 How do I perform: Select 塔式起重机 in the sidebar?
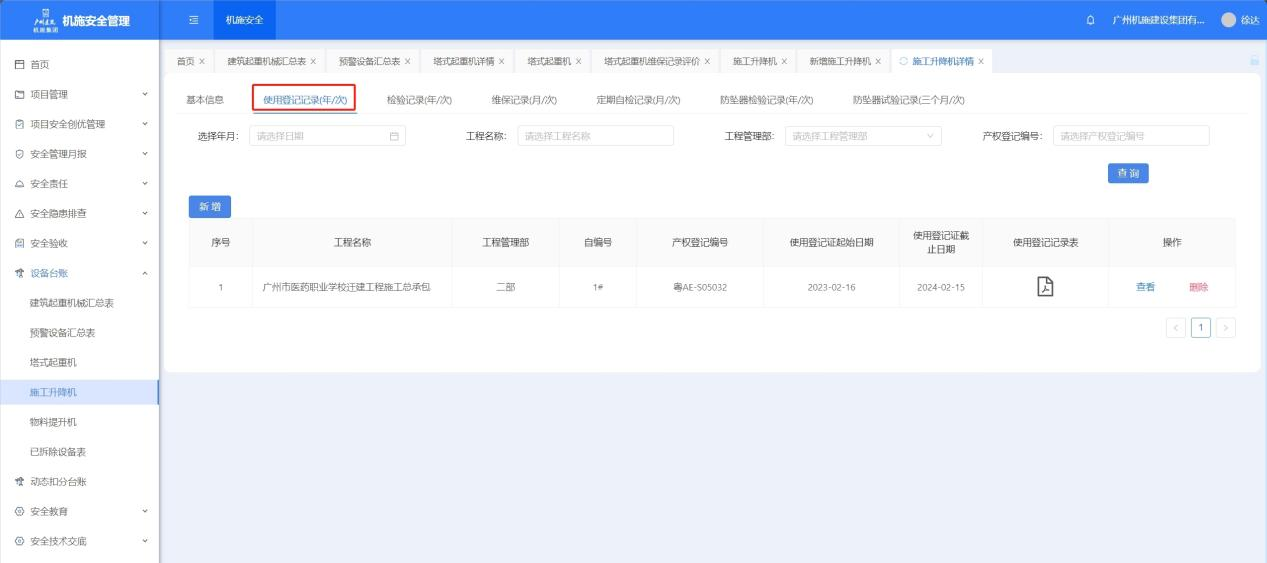(x=53, y=362)
